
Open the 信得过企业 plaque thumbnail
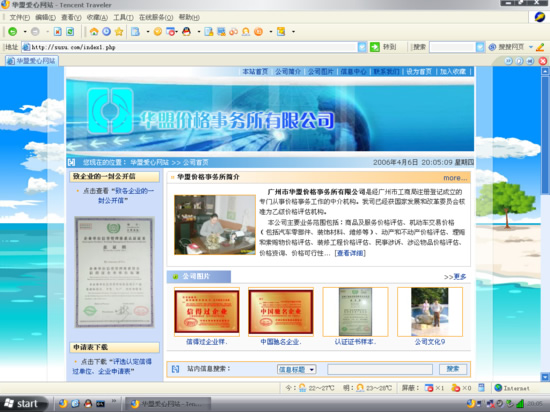[x=207, y=312]
